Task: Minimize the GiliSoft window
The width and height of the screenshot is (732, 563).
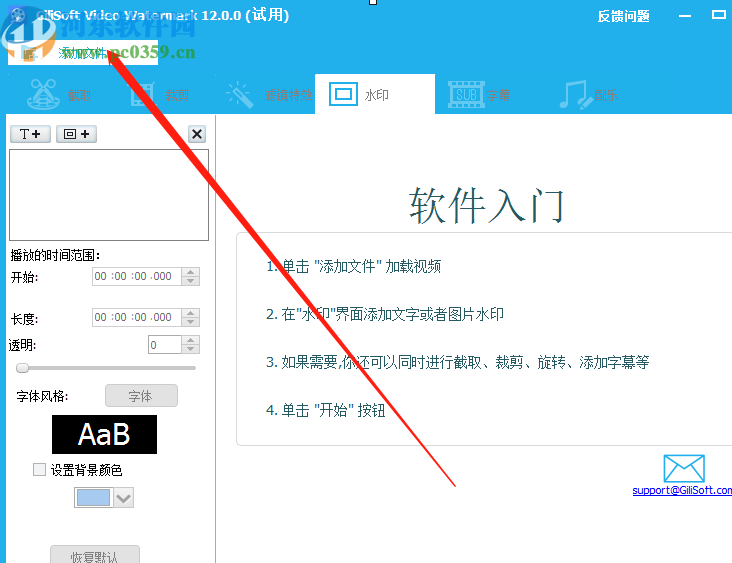Action: coord(685,16)
